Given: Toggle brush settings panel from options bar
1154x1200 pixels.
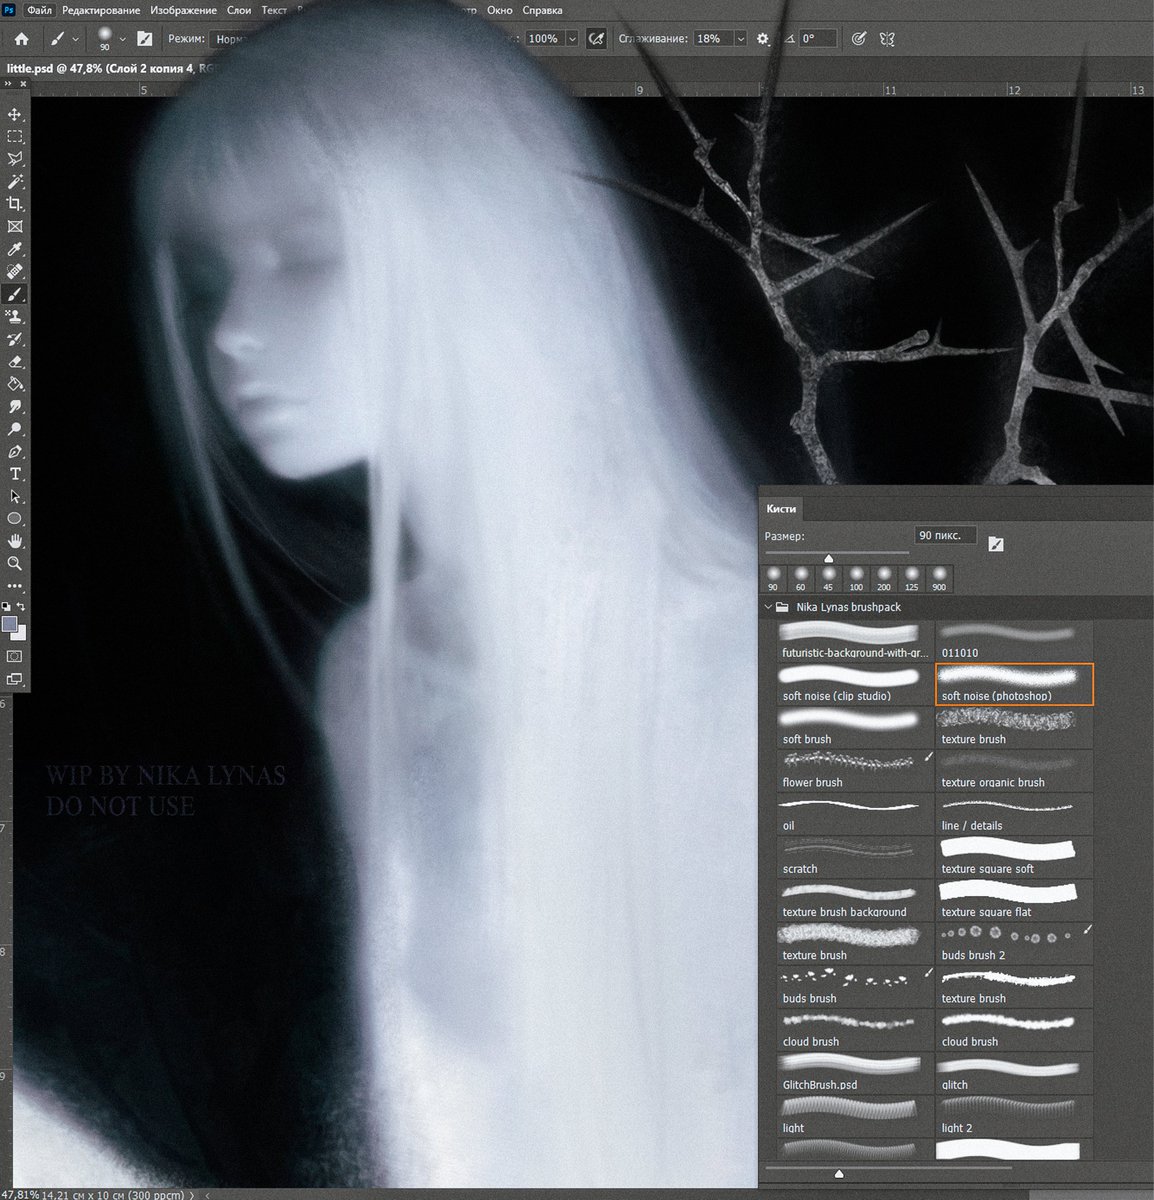Looking at the screenshot, I should click(145, 39).
